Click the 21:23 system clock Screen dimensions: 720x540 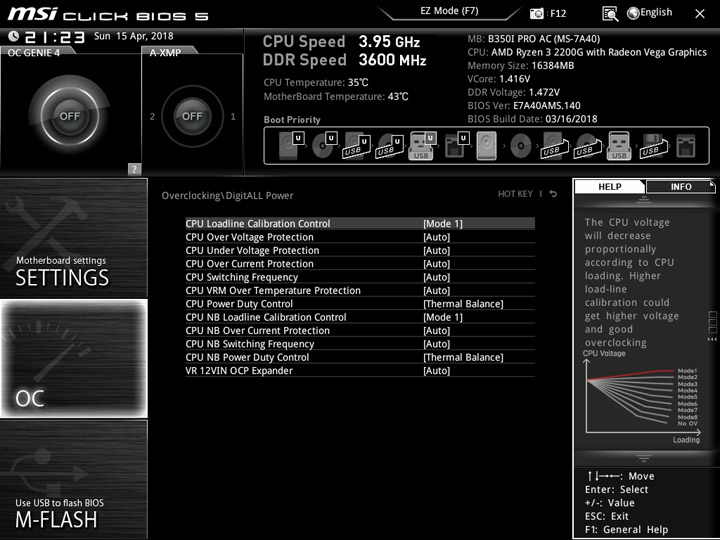[x=54, y=37]
